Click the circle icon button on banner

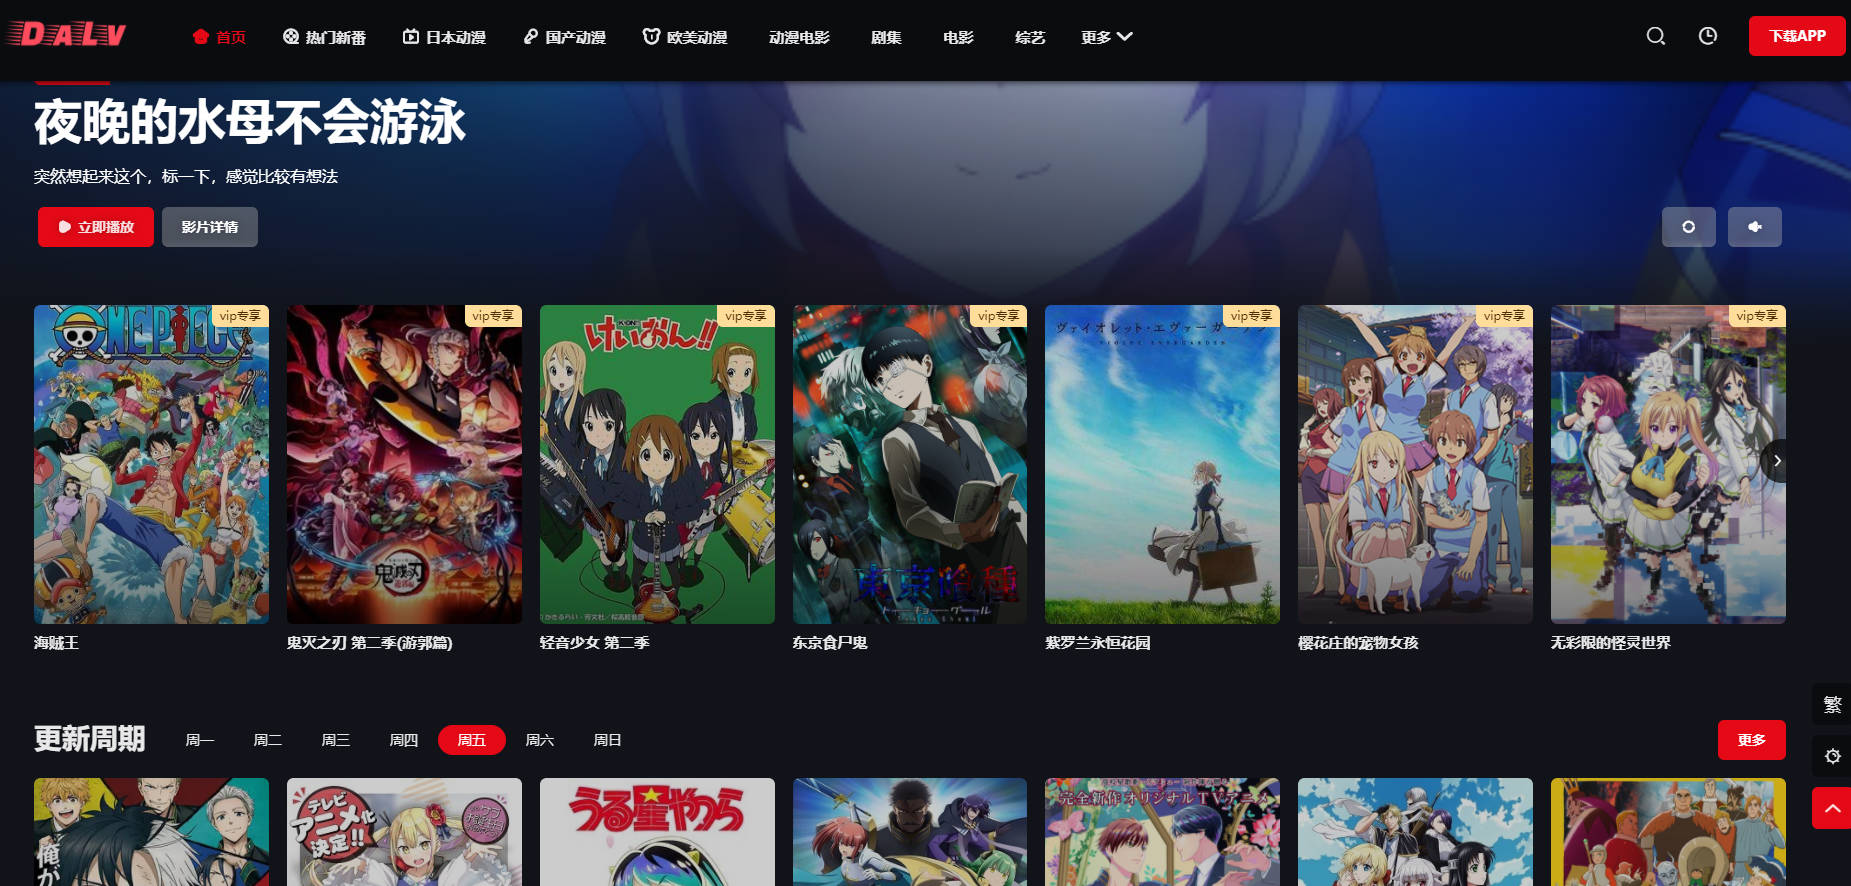click(x=1689, y=227)
